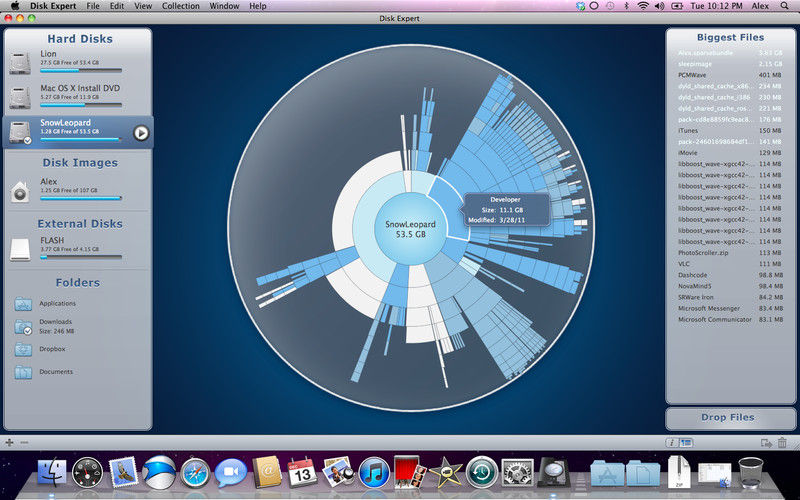Click the Drop Files area
The width and height of the screenshot is (800, 500).
(x=730, y=418)
